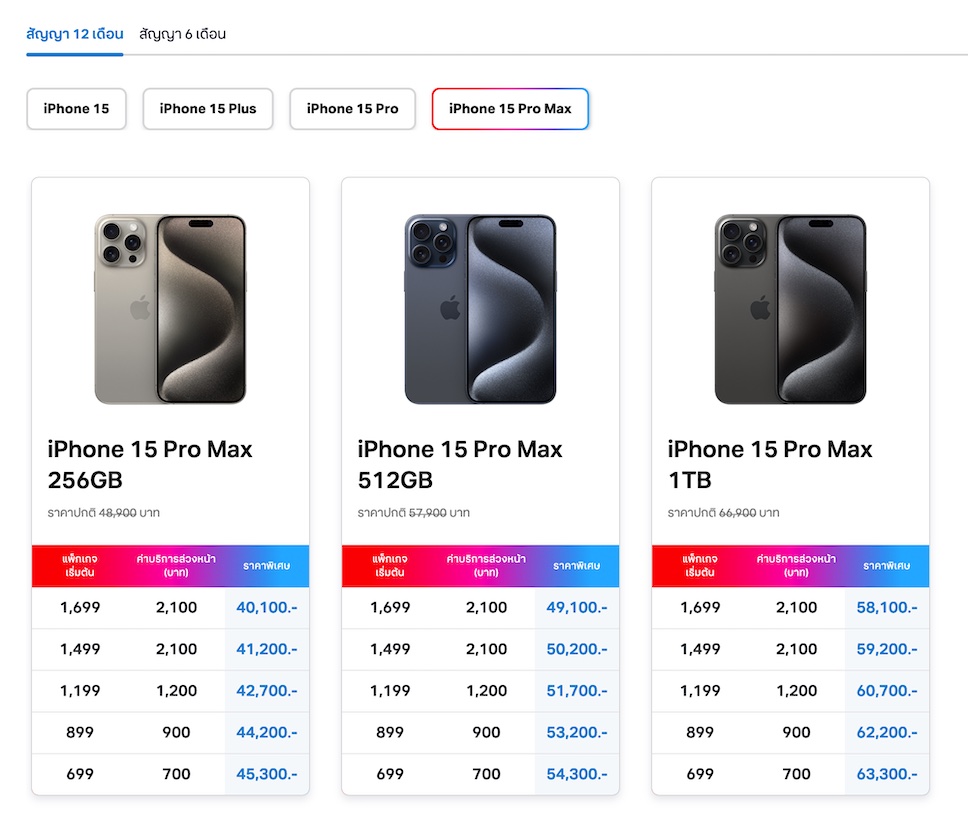
Task: Select the 40,100.- special price for 256GB
Action: pos(267,607)
